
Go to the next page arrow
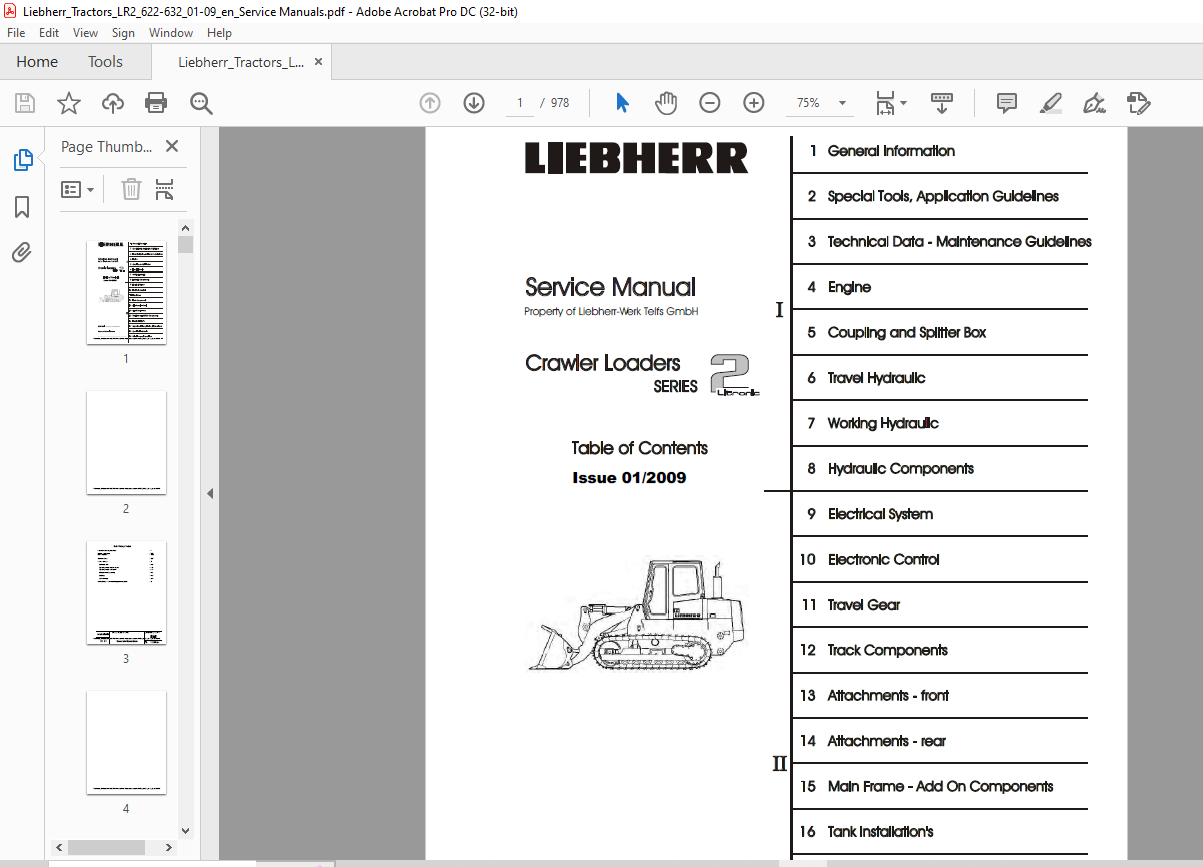pos(474,103)
